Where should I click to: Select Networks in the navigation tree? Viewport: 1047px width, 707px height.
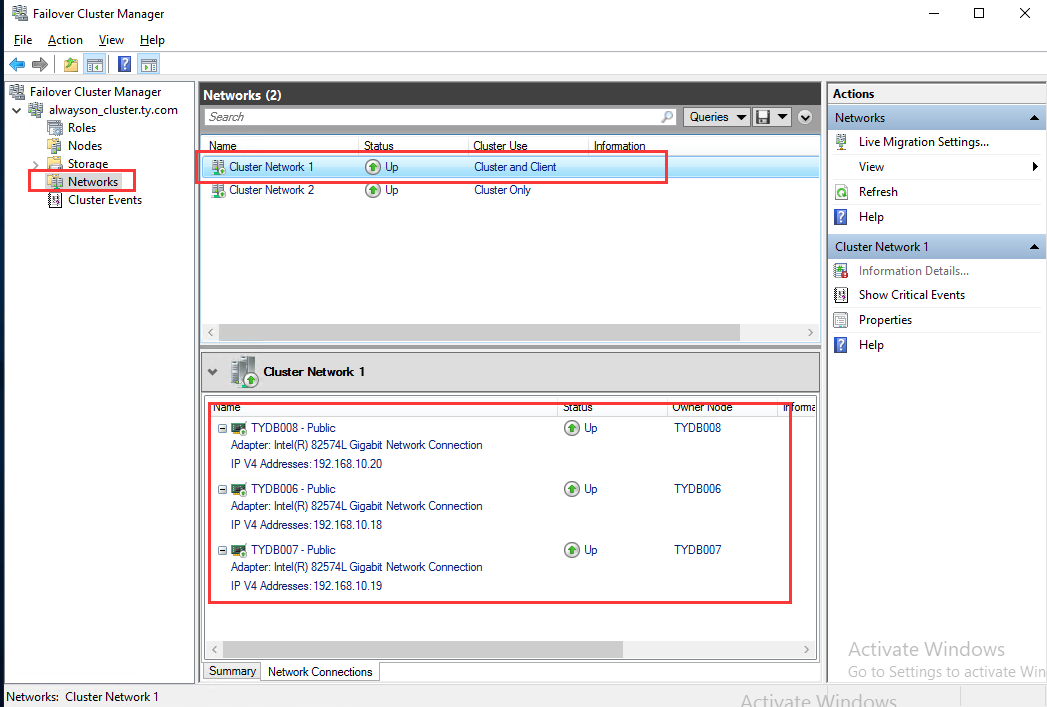93,182
